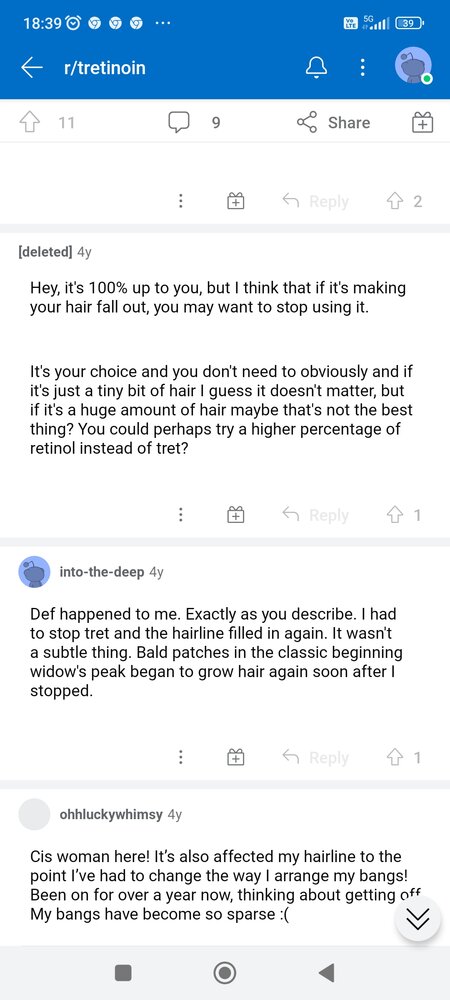Give an award to the post
Screen dimensions: 450x1000
tap(422, 122)
